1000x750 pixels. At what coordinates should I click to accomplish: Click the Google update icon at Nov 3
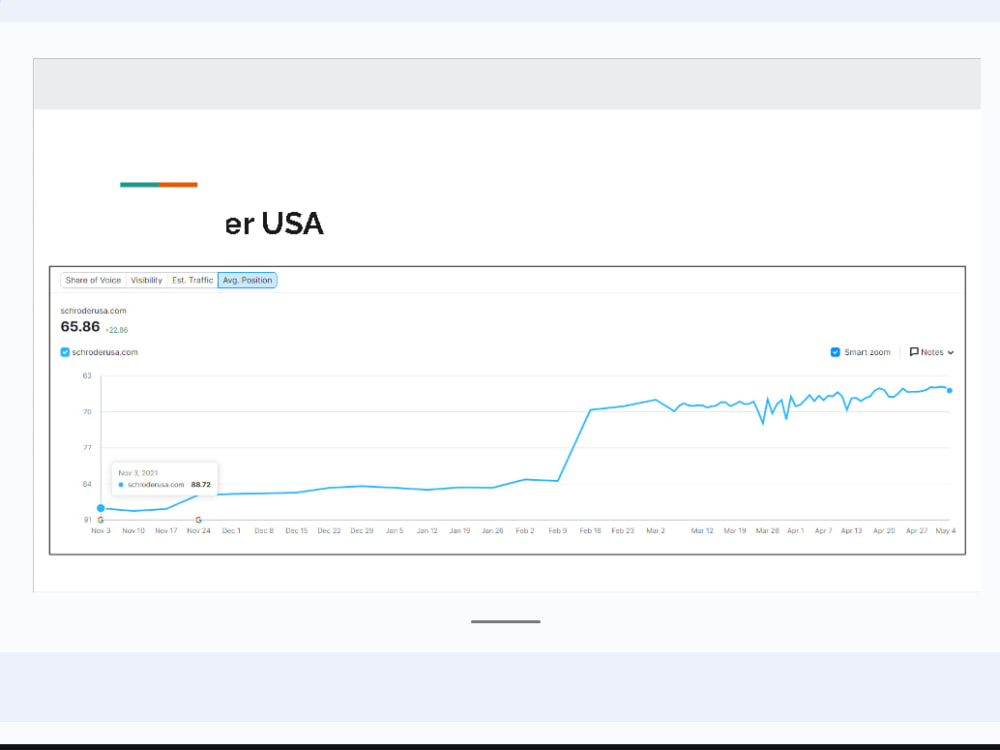tap(101, 520)
